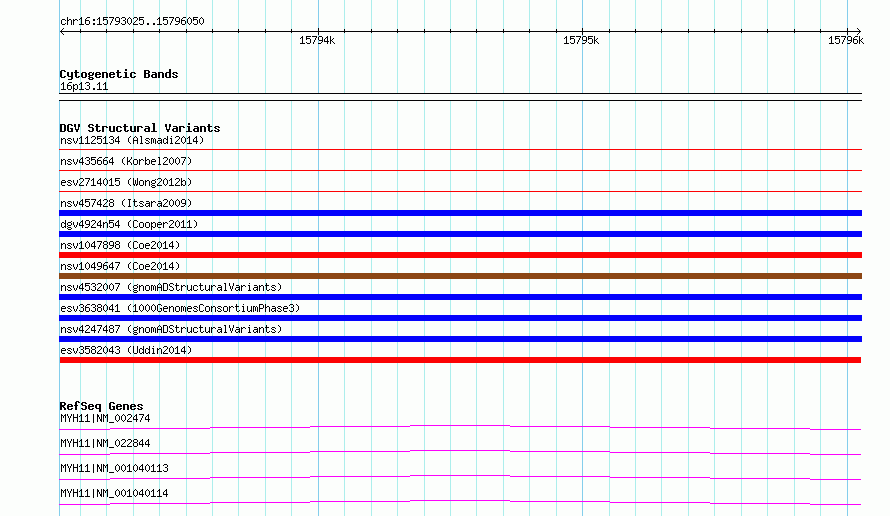Viewport: 890px width, 516px height.
Task: Click the brown bar under nsv1049647
Action: [460, 276]
